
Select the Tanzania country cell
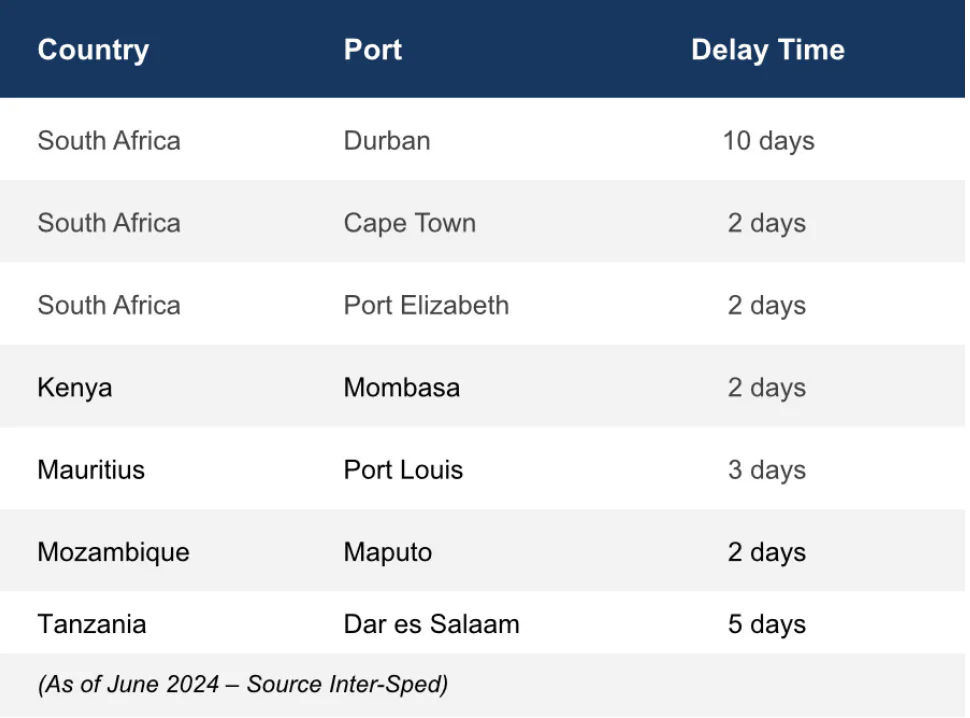(x=92, y=624)
